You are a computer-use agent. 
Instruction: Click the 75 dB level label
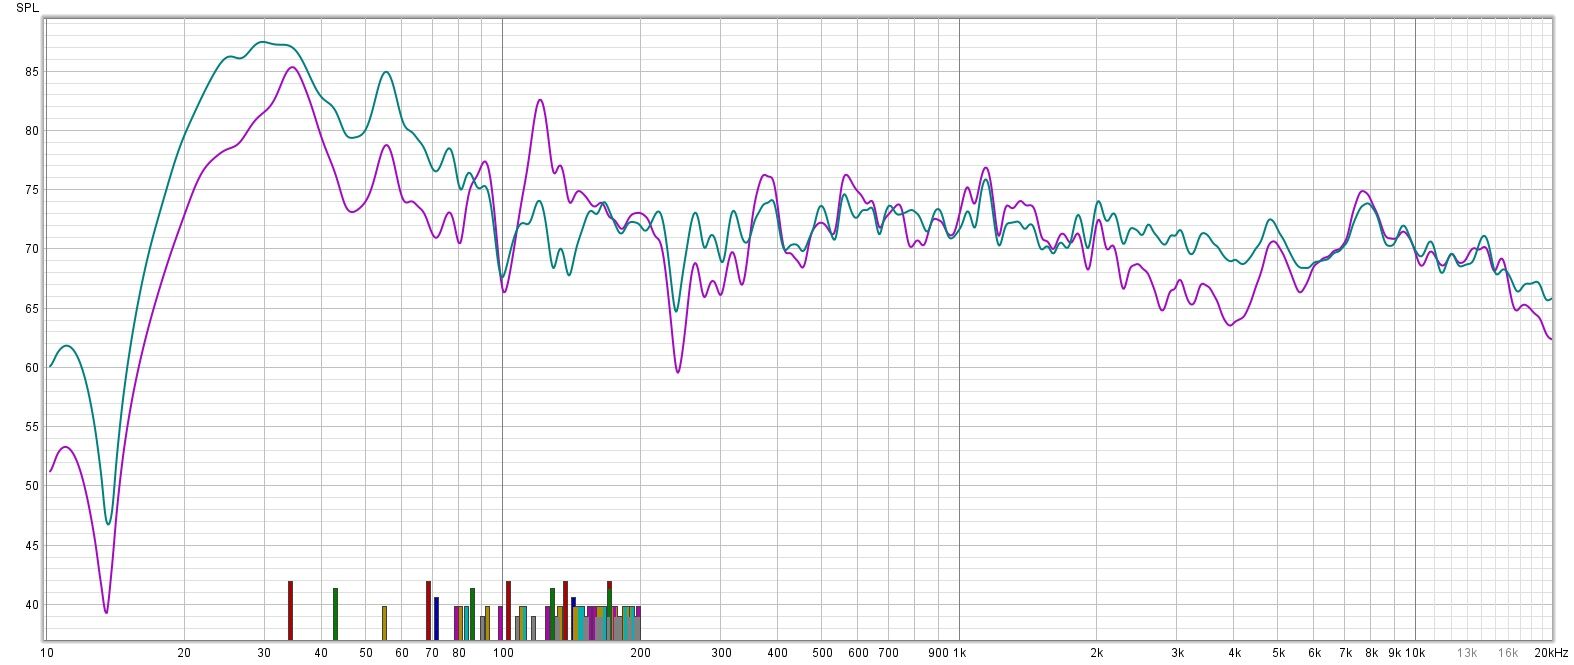[x=32, y=190]
